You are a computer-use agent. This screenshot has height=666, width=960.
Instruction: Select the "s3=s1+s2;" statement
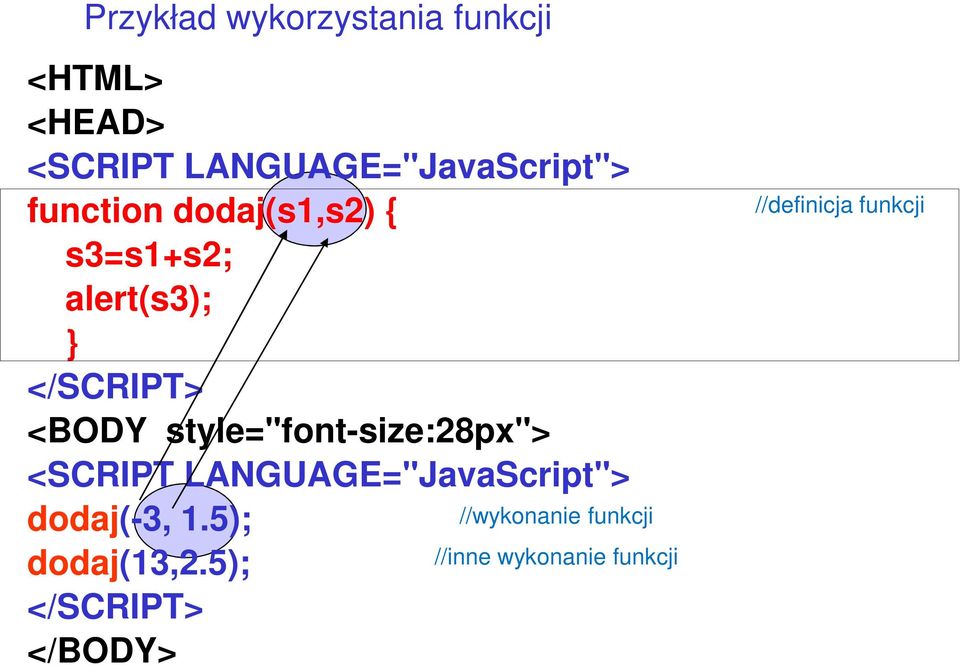pyautogui.click(x=149, y=255)
